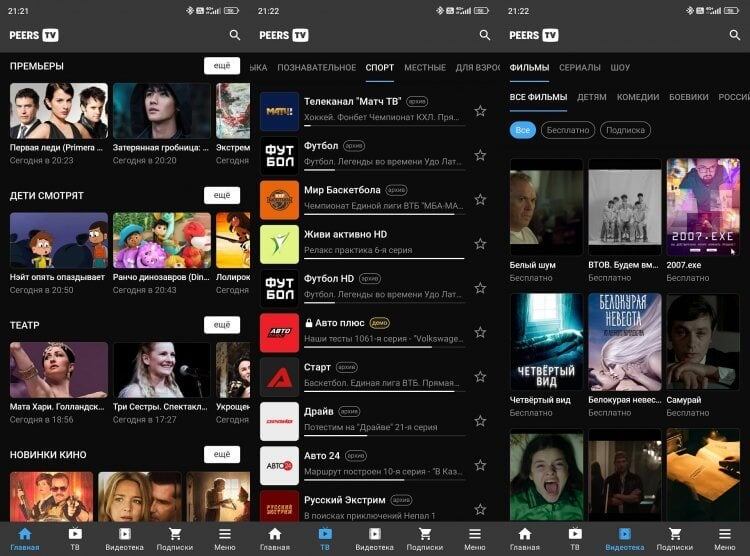The width and height of the screenshot is (750, 556).
Task: Select the Все filter chip
Action: coord(522,130)
